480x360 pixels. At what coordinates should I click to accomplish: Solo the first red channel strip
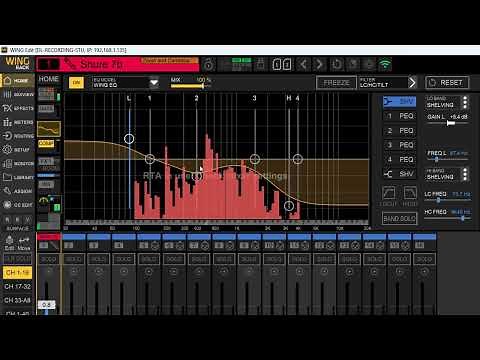click(48, 259)
